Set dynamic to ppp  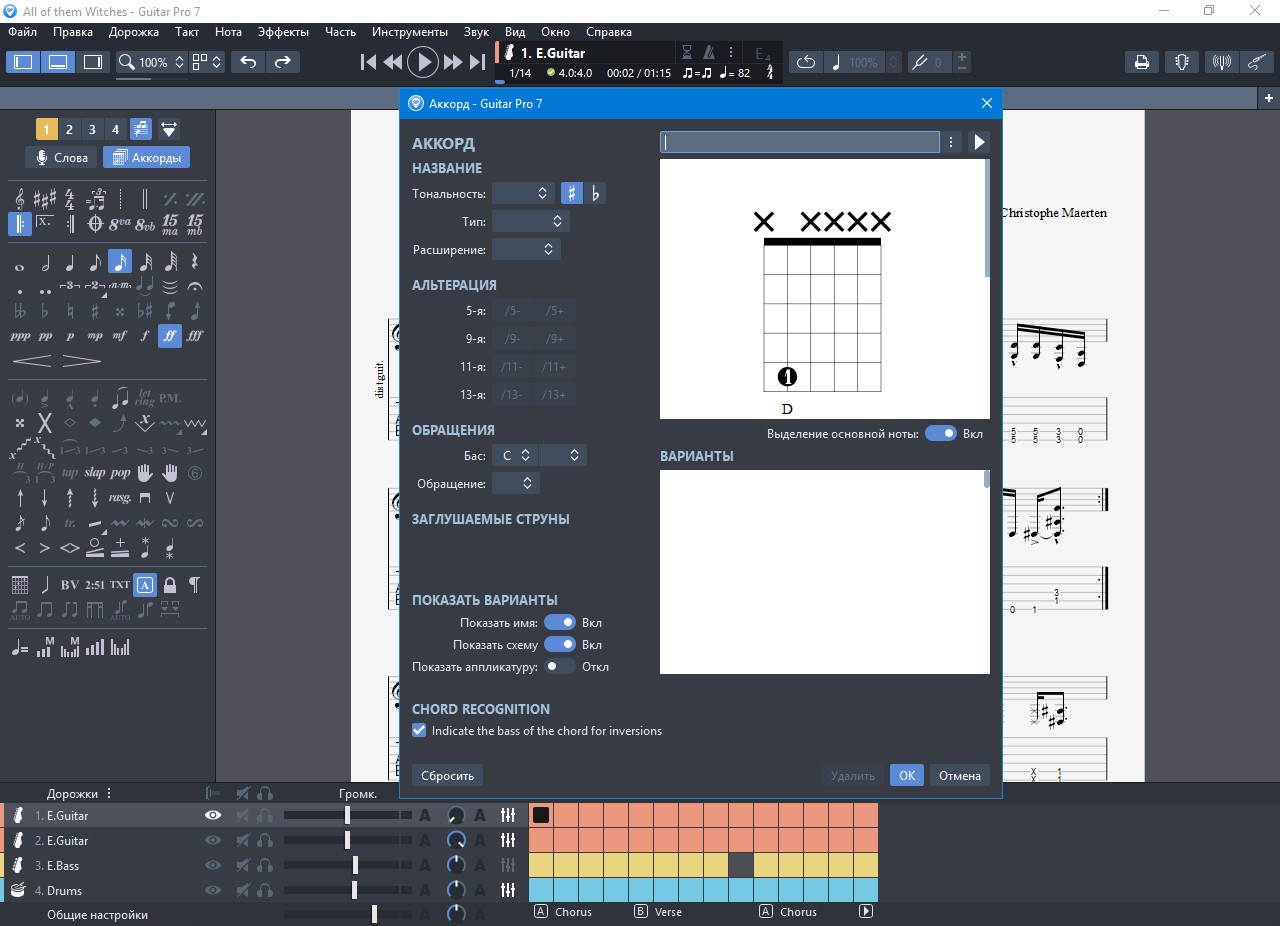(x=20, y=336)
